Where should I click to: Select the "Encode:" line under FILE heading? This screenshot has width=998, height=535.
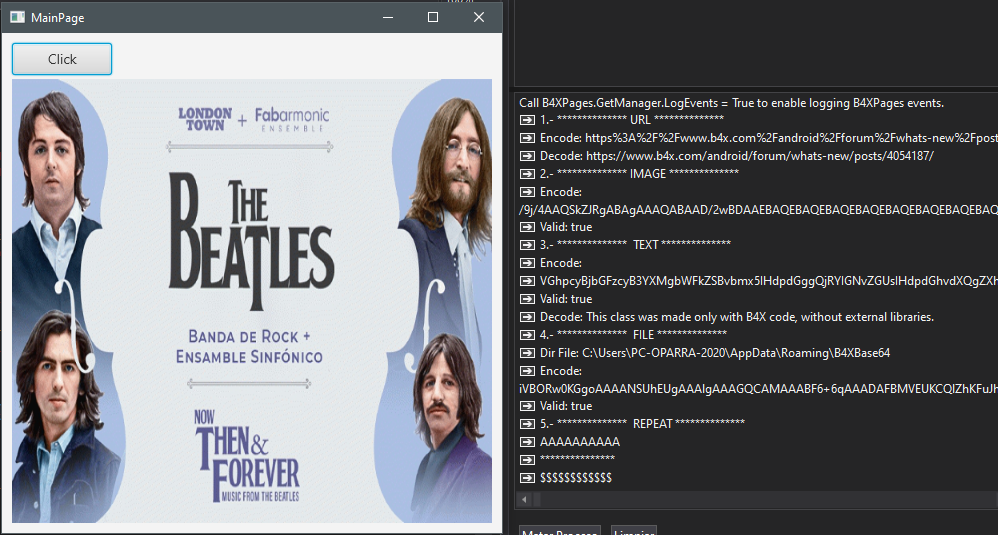click(561, 371)
